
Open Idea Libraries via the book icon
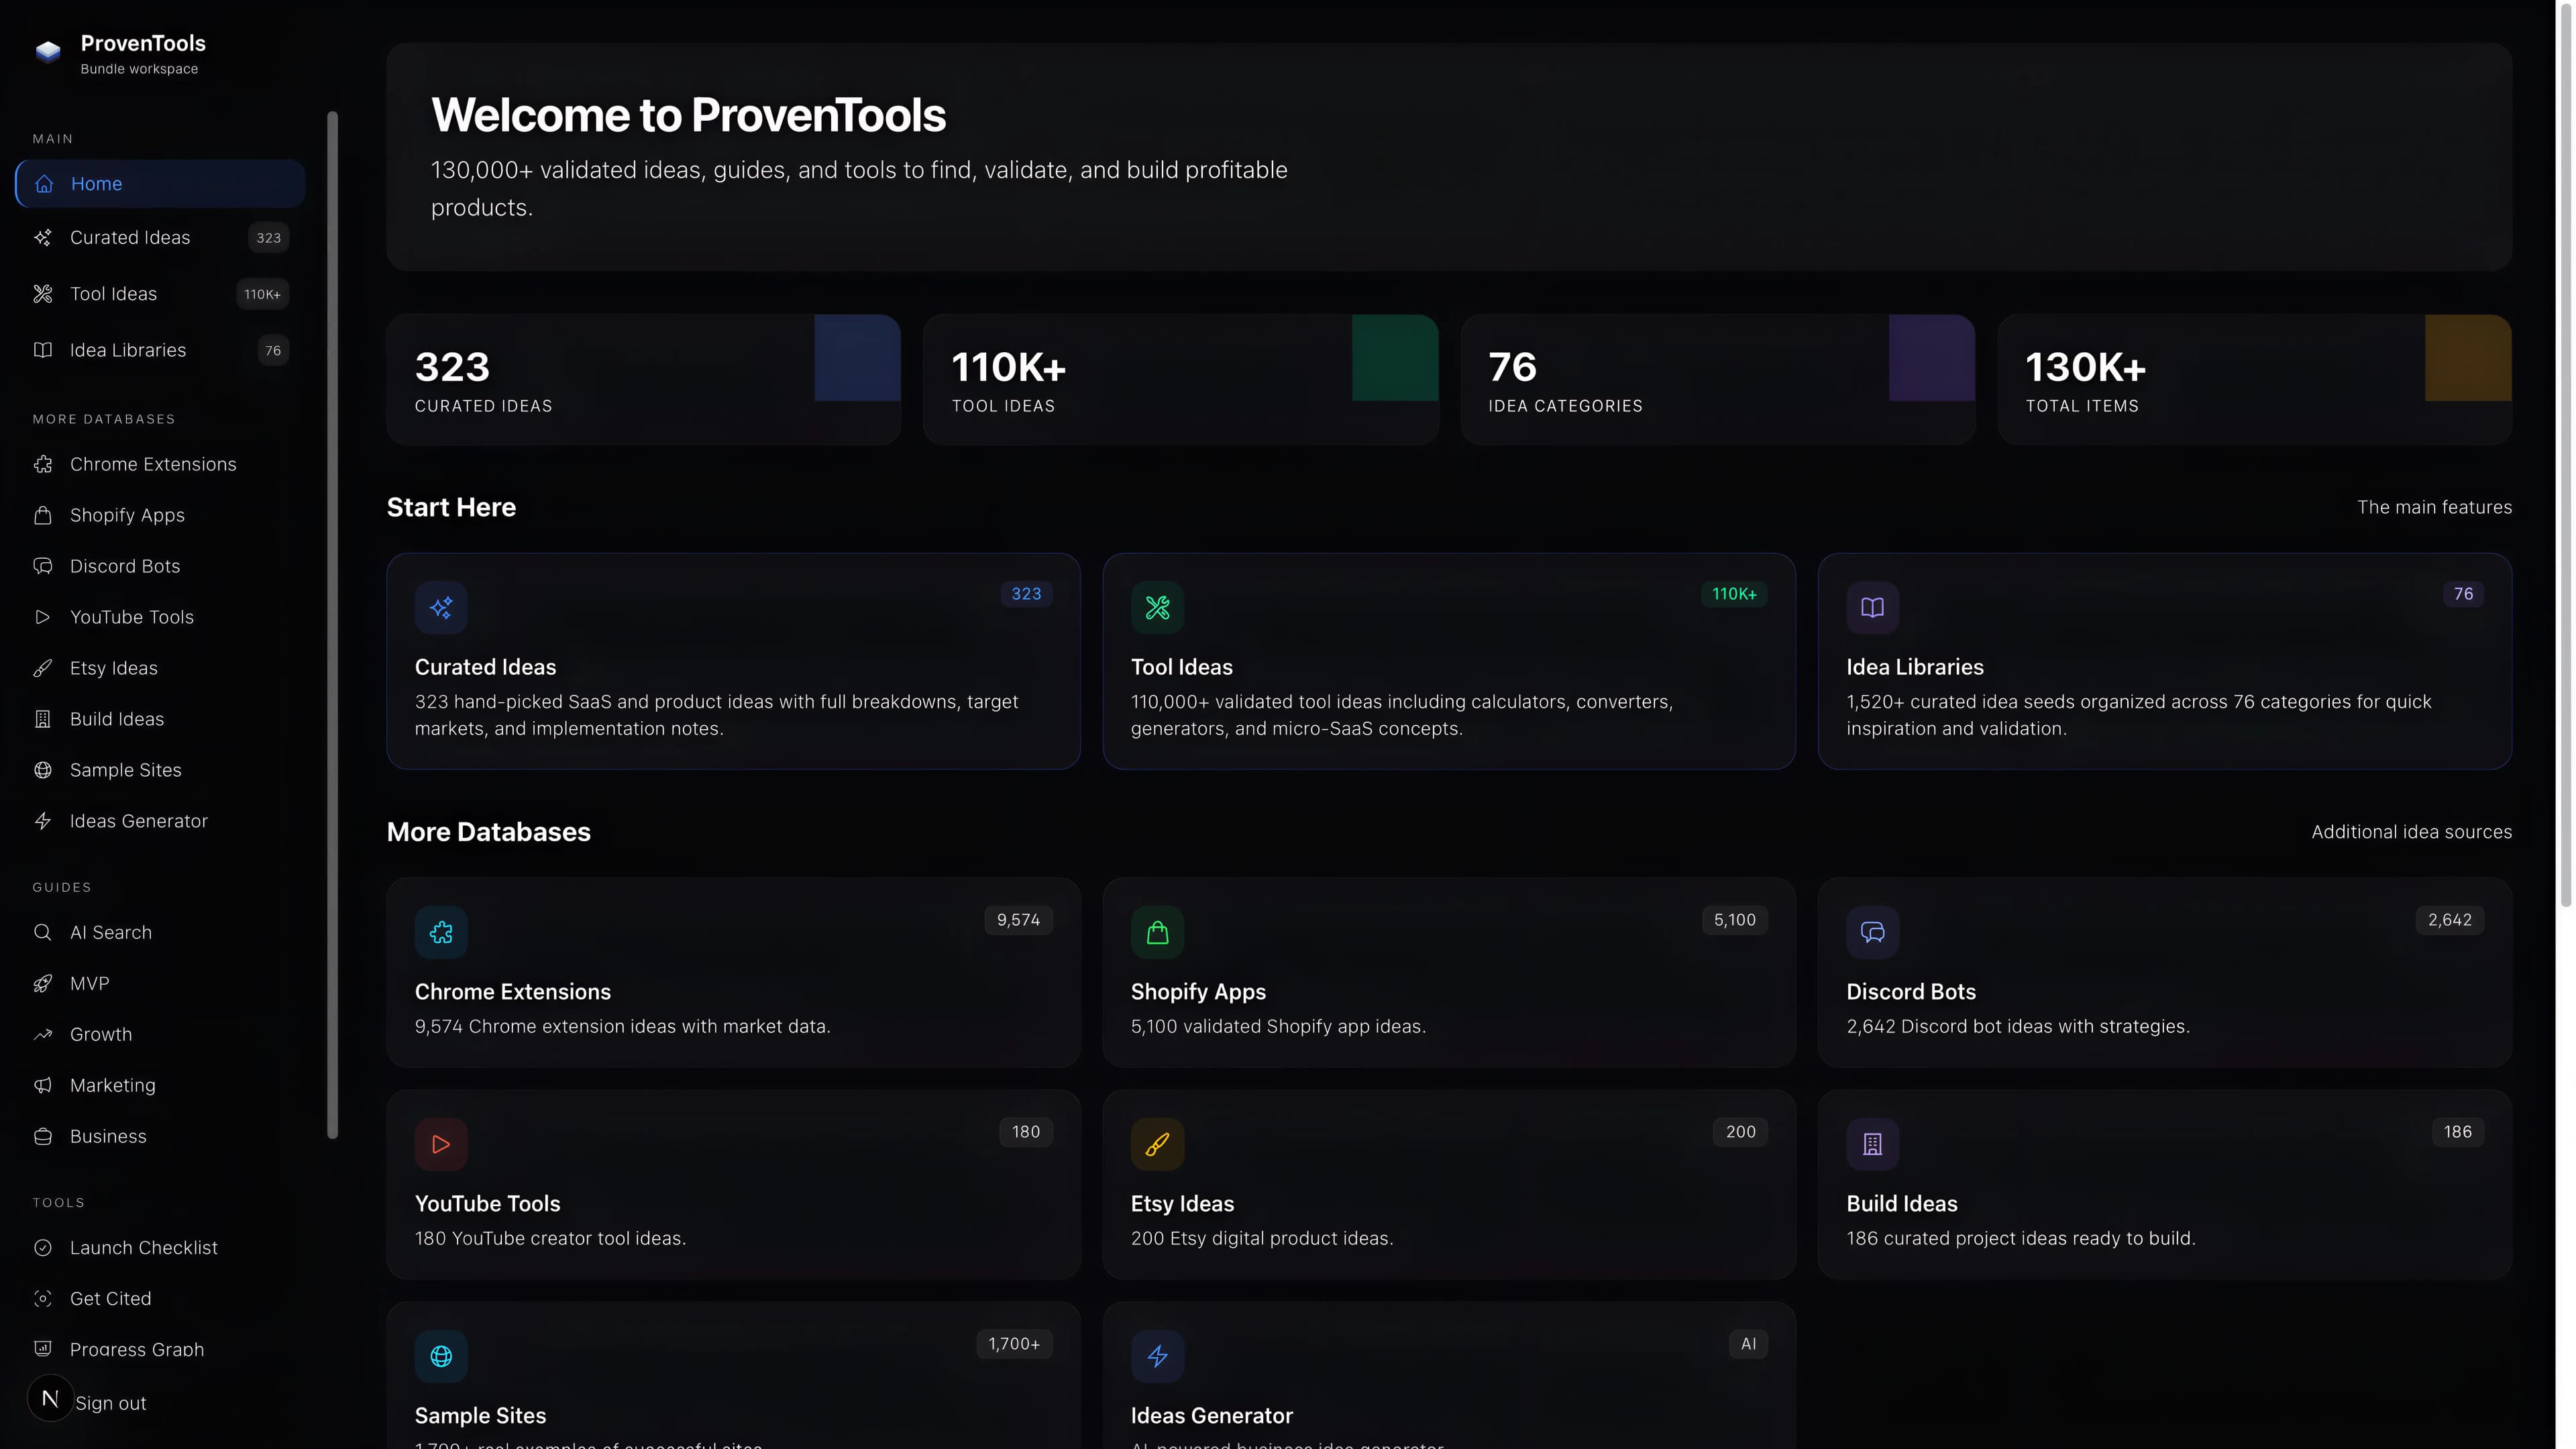click(x=43, y=350)
